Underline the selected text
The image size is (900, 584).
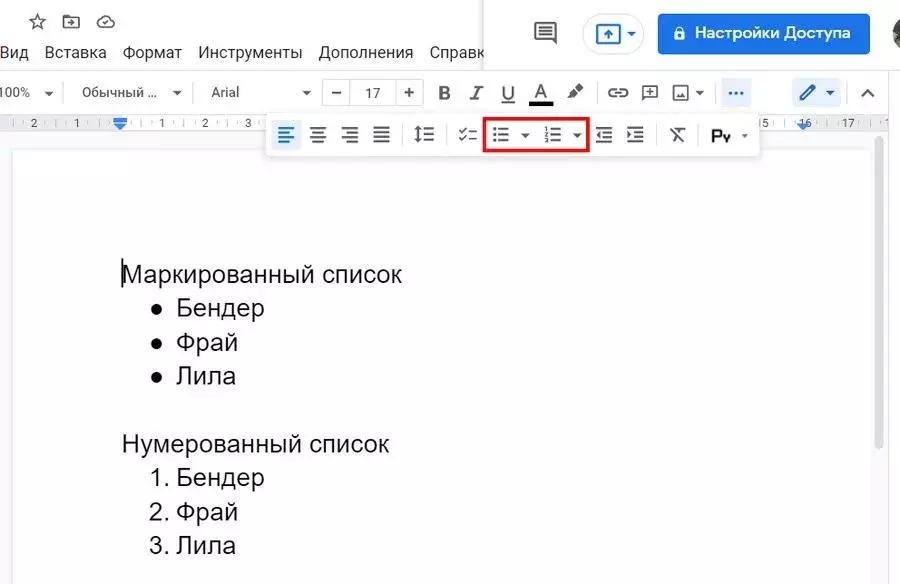(508, 92)
